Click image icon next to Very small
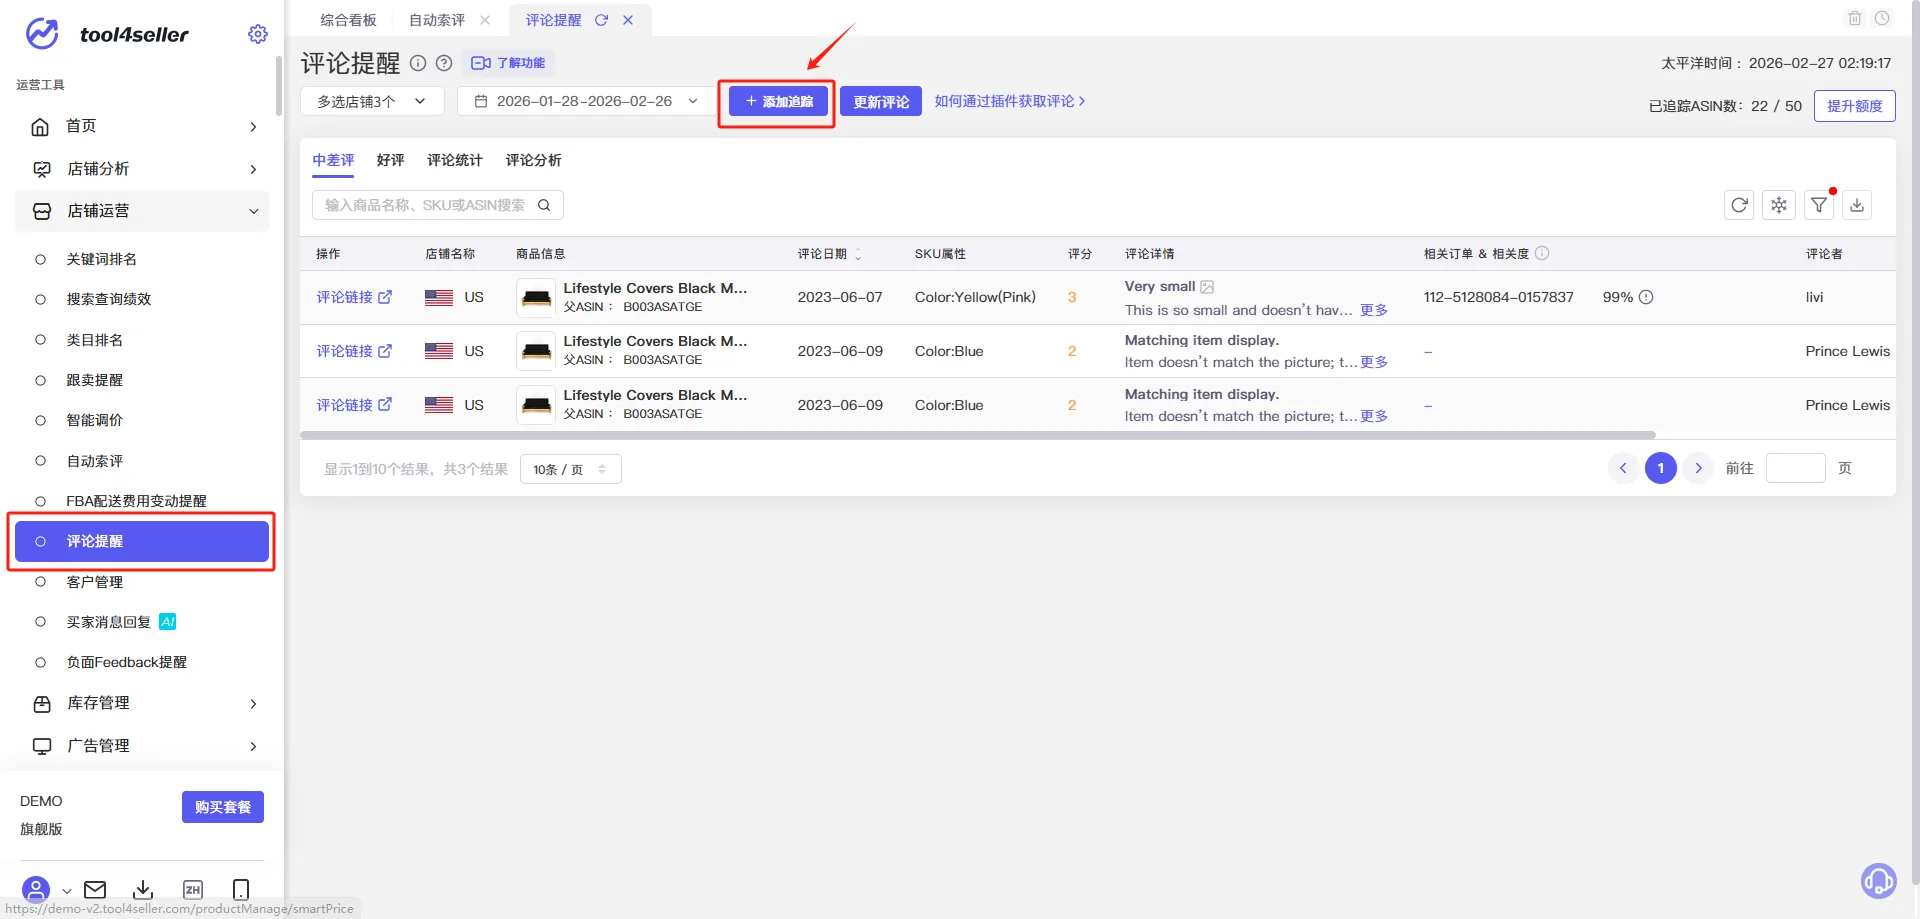1920x919 pixels. tap(1207, 287)
